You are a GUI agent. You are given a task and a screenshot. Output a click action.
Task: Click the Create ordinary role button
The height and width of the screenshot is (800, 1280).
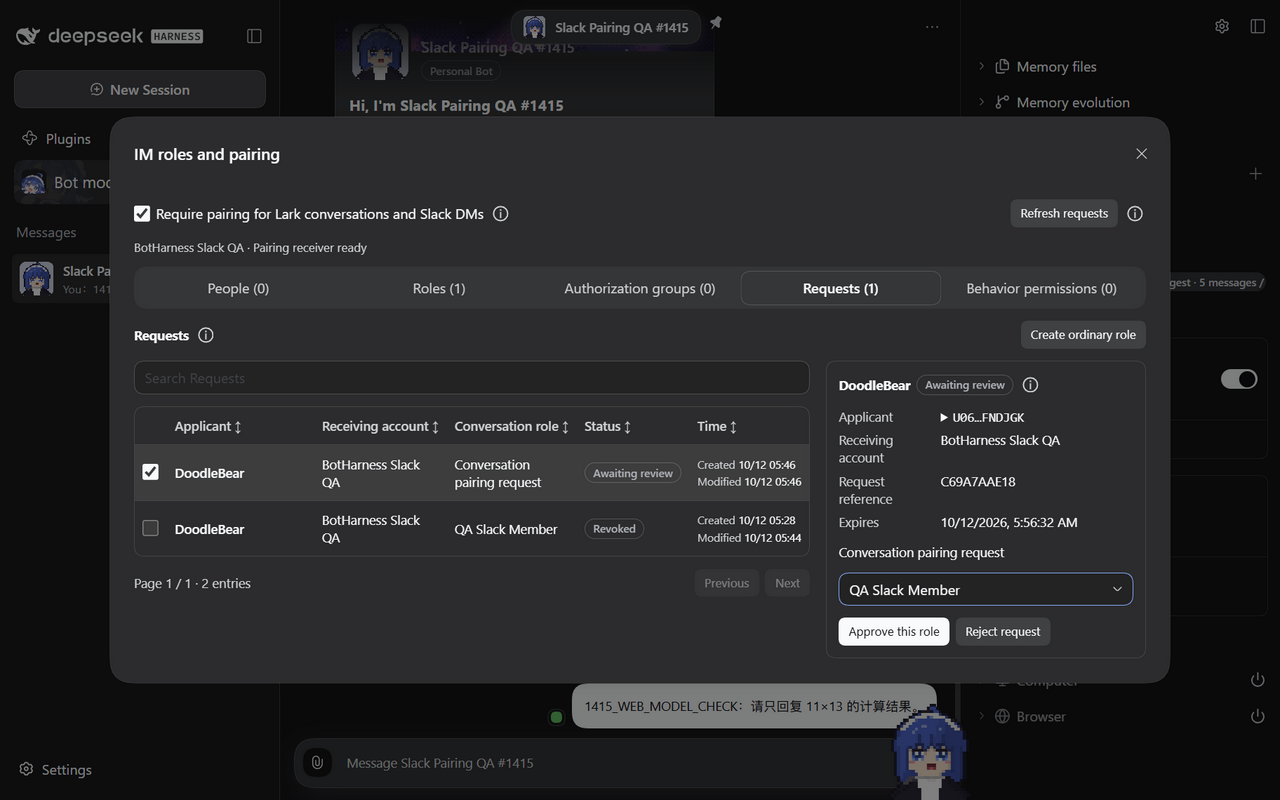[x=1083, y=335]
